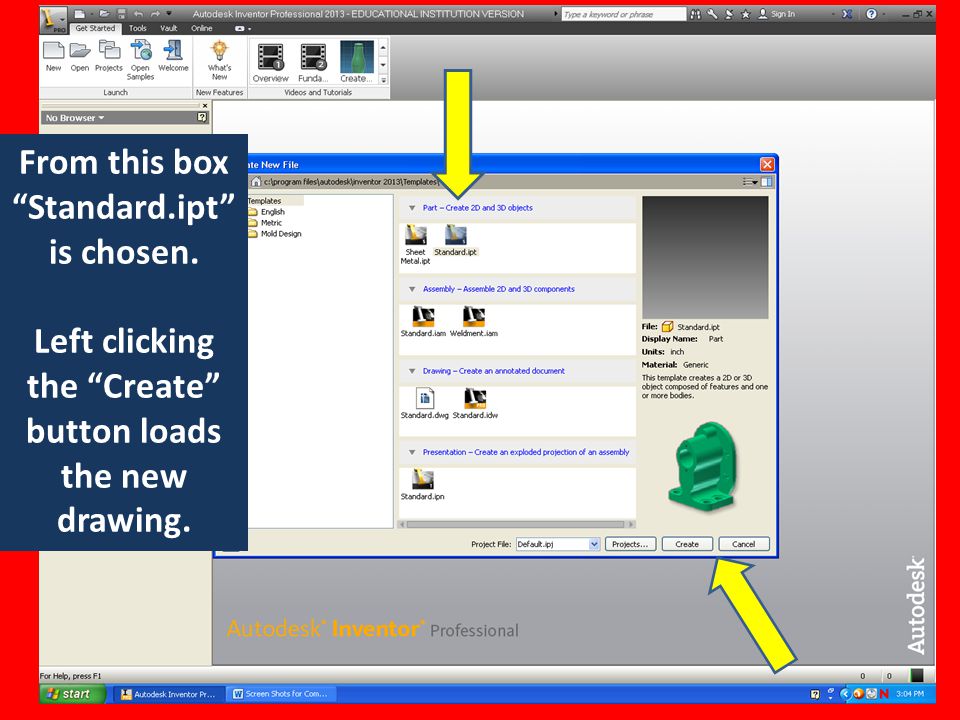Open the Inventor application menu (I PRO logo)
This screenshot has height=720, width=960.
coord(54,20)
